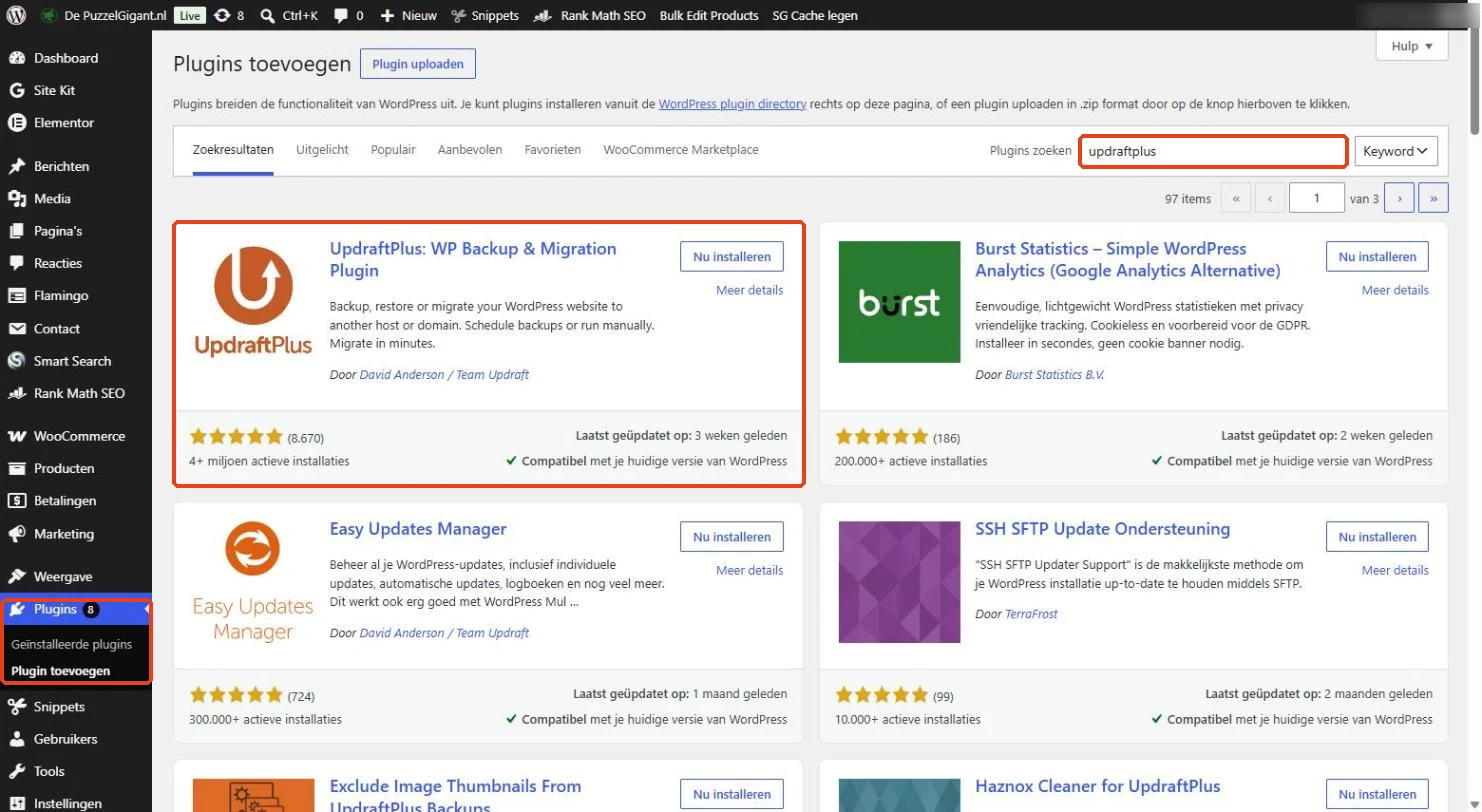Jump to last results page arrow
1482x812 pixels.
(1433, 198)
